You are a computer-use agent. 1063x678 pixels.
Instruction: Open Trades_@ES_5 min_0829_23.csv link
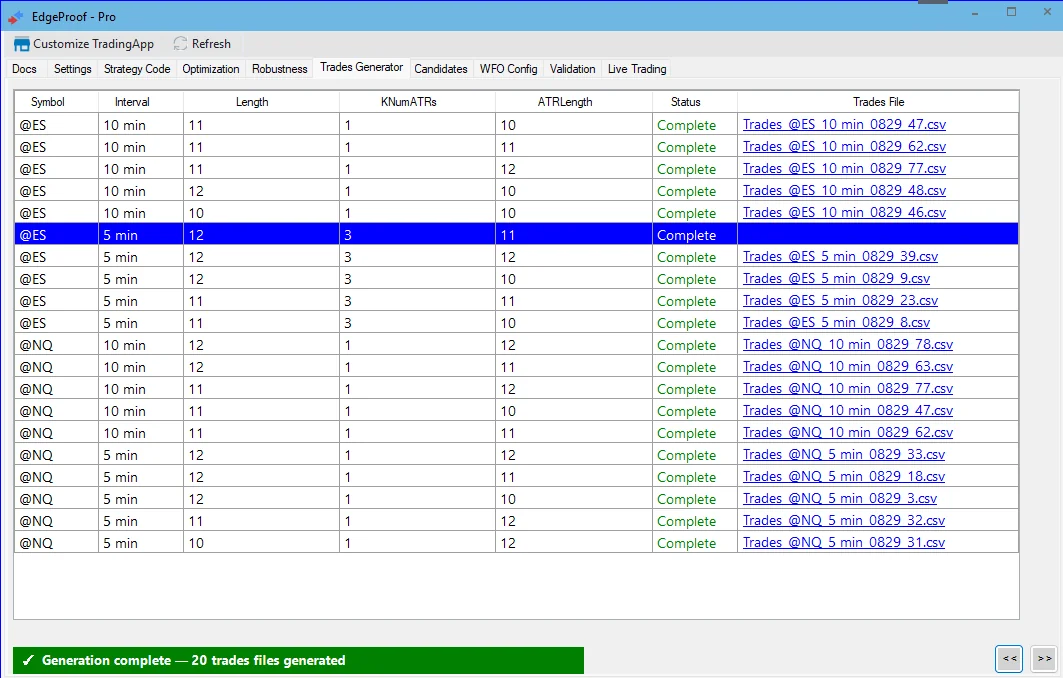point(840,301)
